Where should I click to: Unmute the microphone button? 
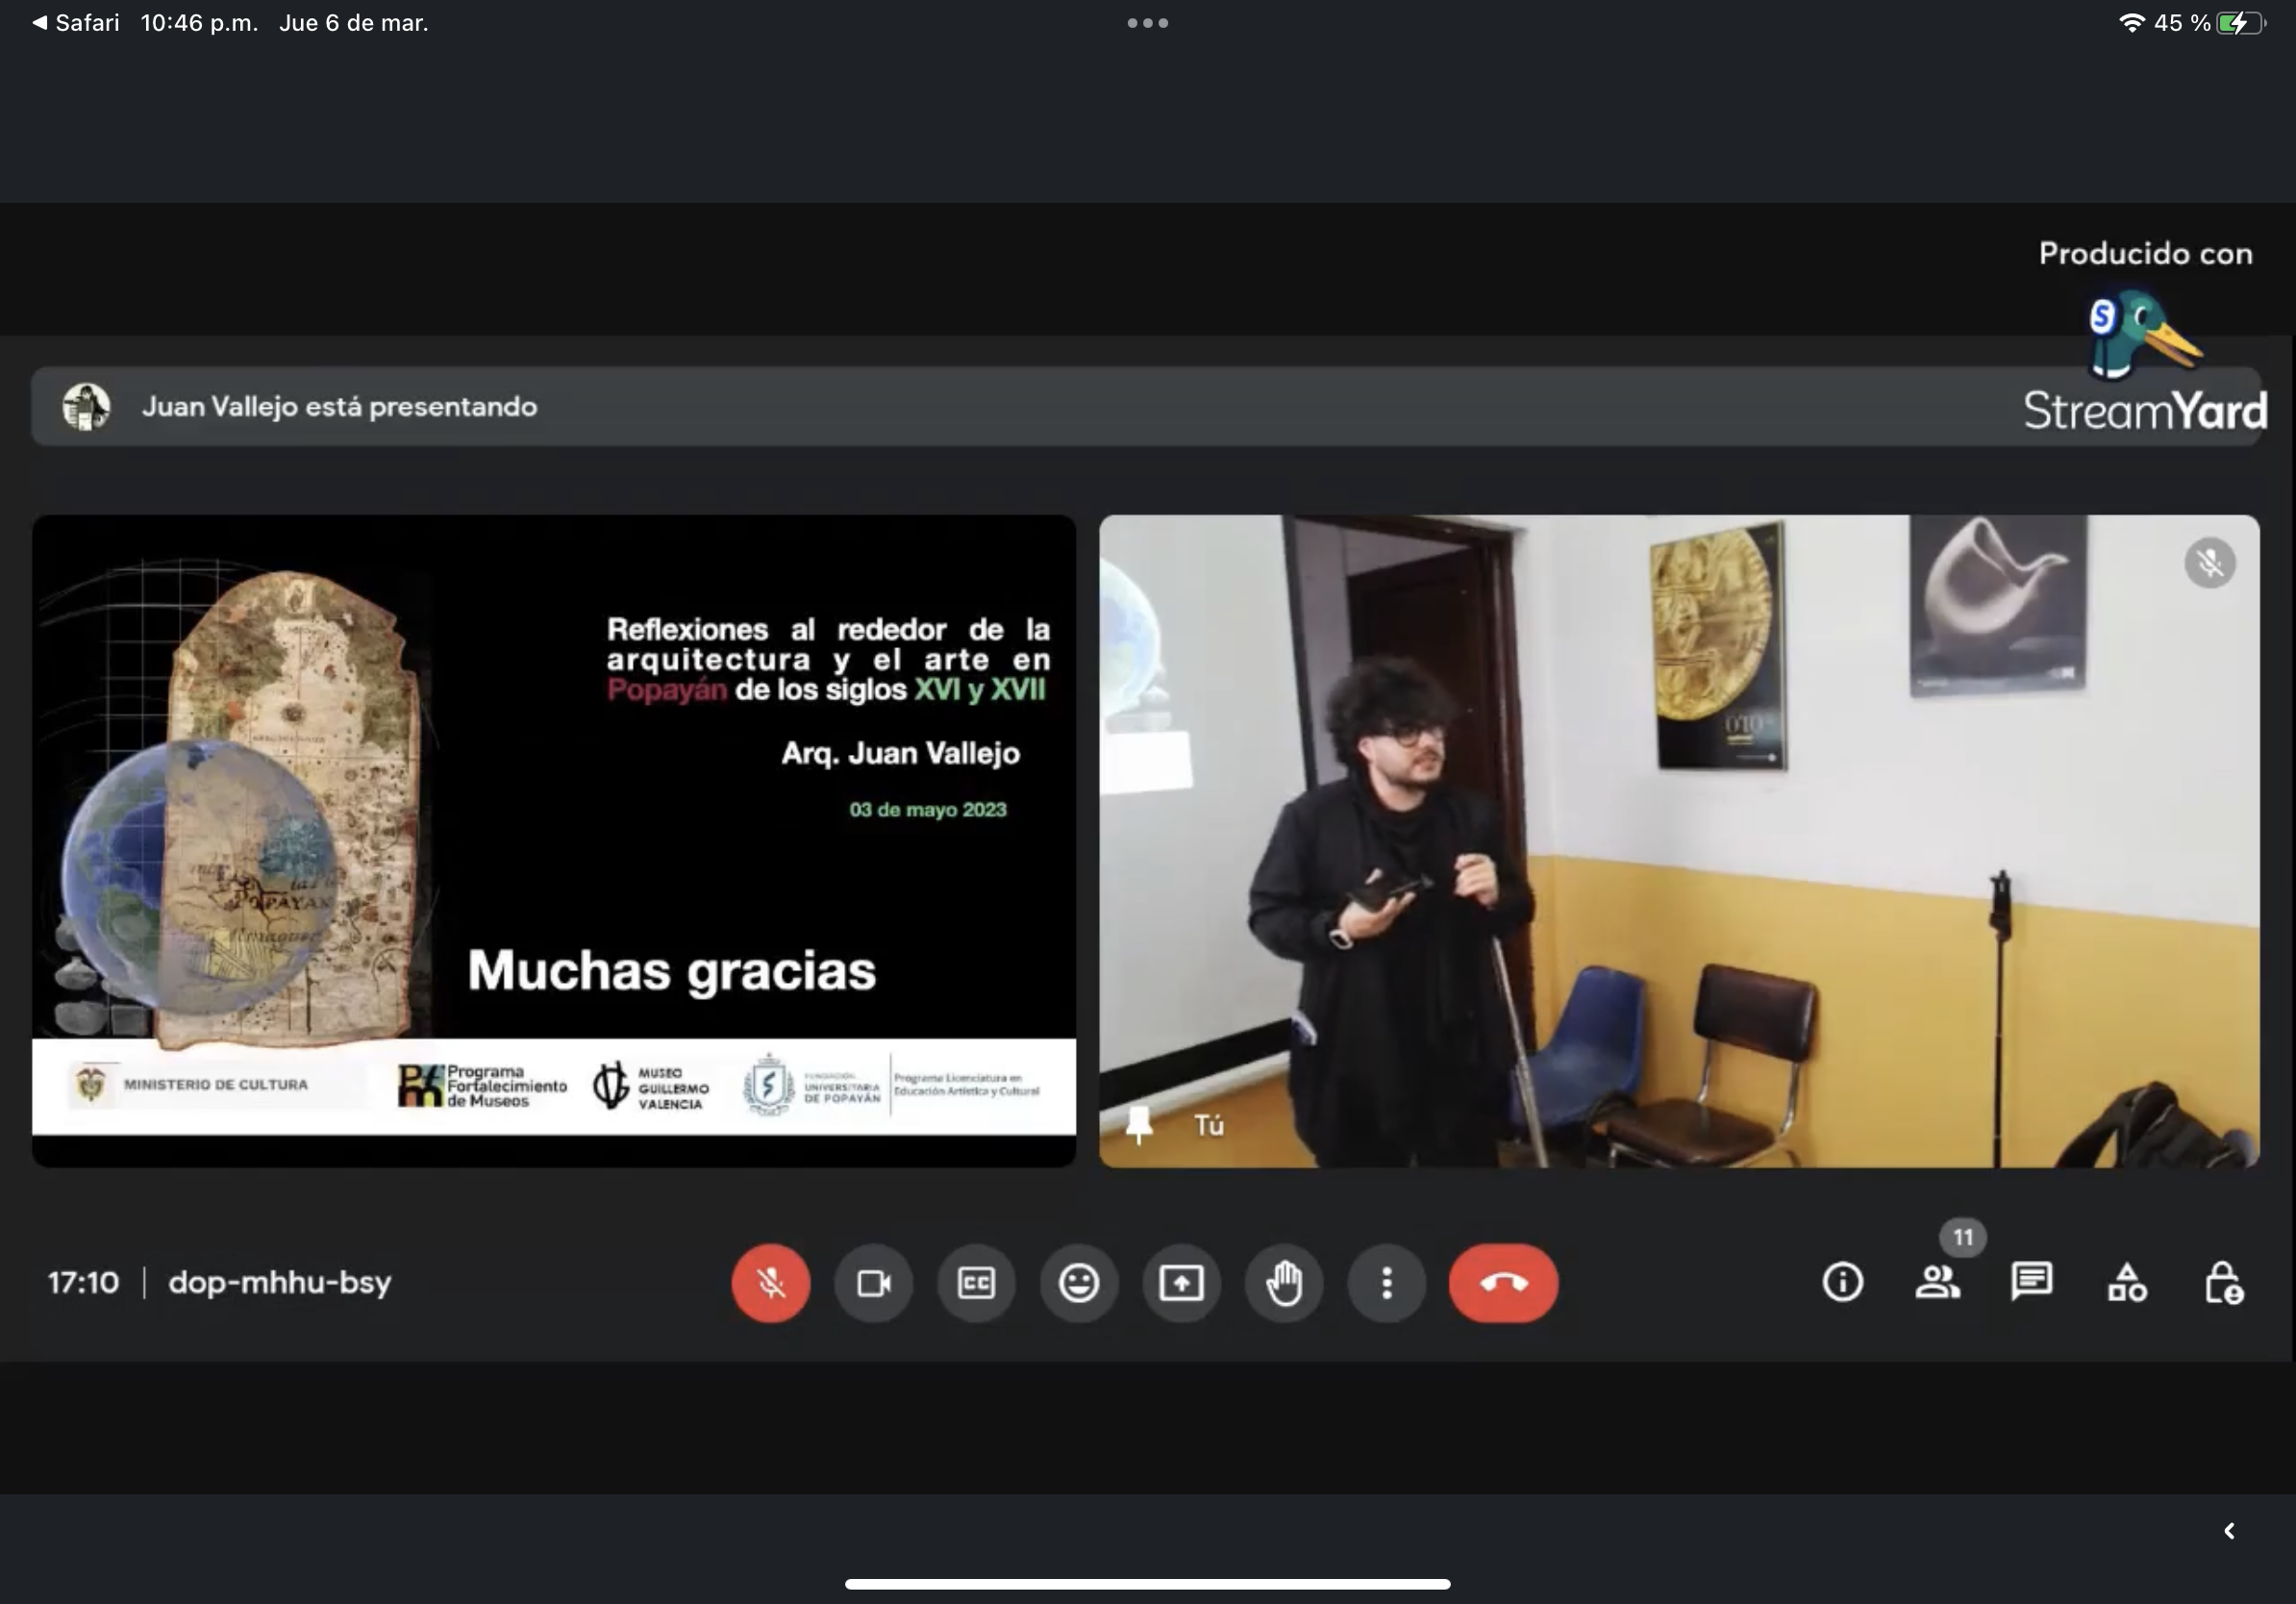pyautogui.click(x=770, y=1283)
